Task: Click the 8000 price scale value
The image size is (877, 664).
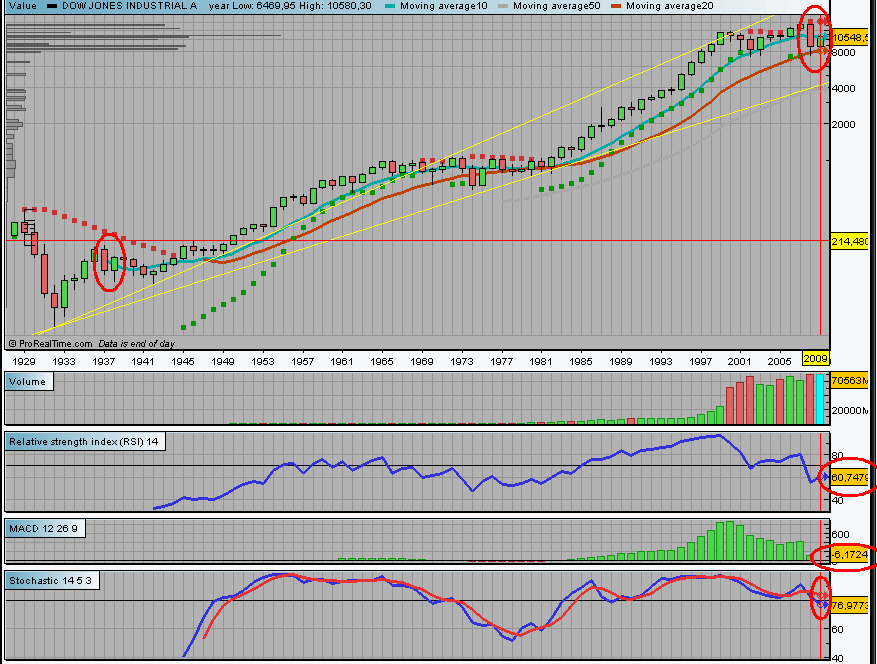Action: pyautogui.click(x=843, y=53)
